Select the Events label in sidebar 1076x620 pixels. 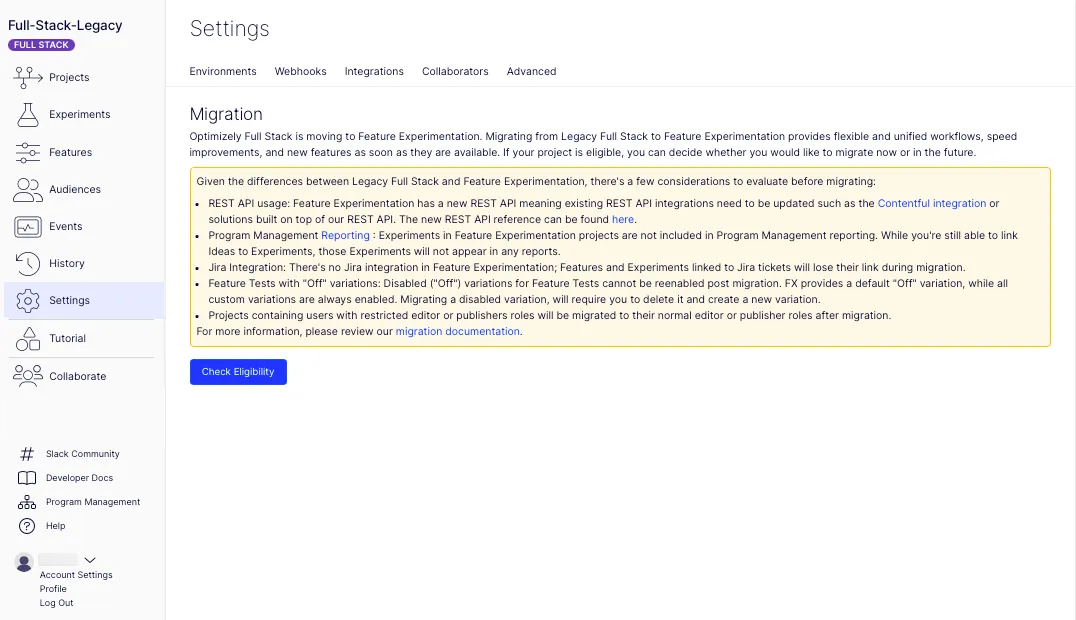click(x=66, y=227)
